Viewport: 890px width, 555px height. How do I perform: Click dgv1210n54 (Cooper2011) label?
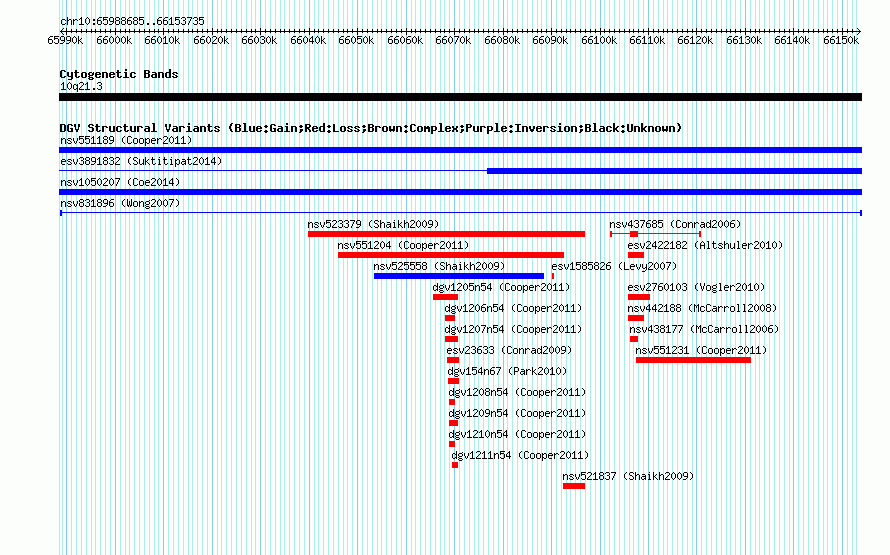pos(517,434)
